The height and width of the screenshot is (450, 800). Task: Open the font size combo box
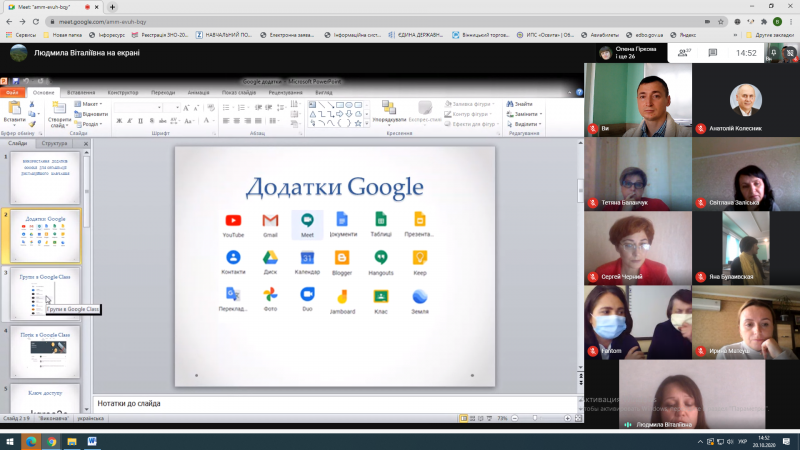pos(171,108)
